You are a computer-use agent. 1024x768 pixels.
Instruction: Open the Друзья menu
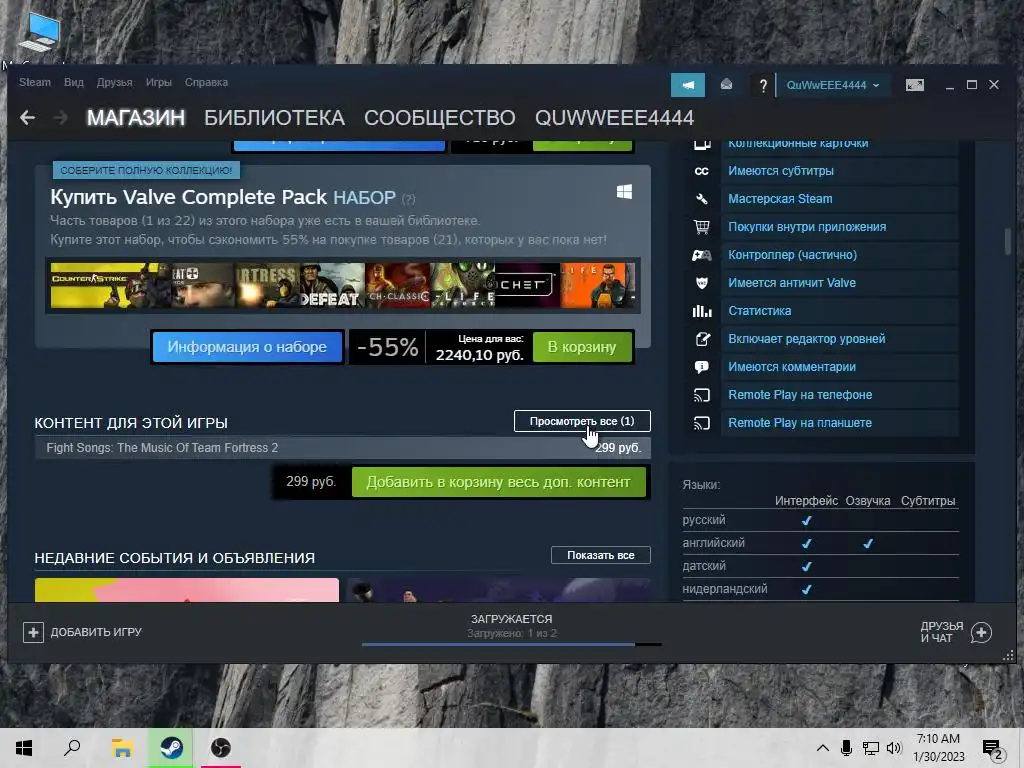(x=114, y=82)
